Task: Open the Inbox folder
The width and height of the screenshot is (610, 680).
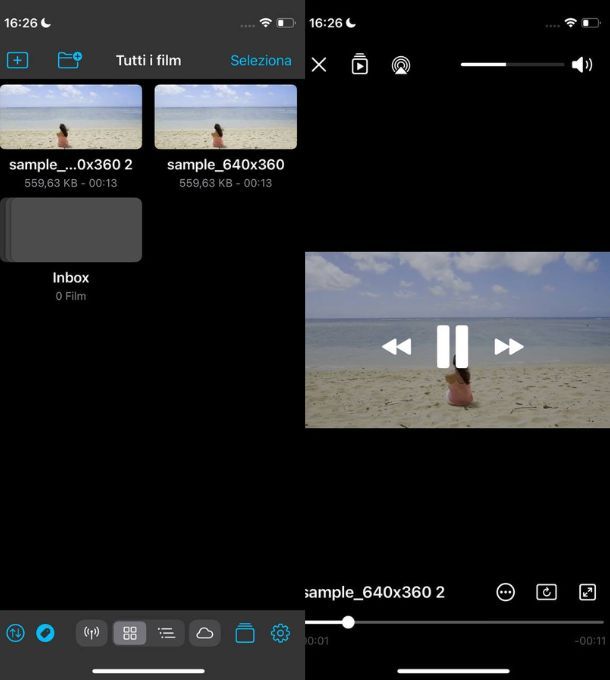Action: click(x=71, y=230)
